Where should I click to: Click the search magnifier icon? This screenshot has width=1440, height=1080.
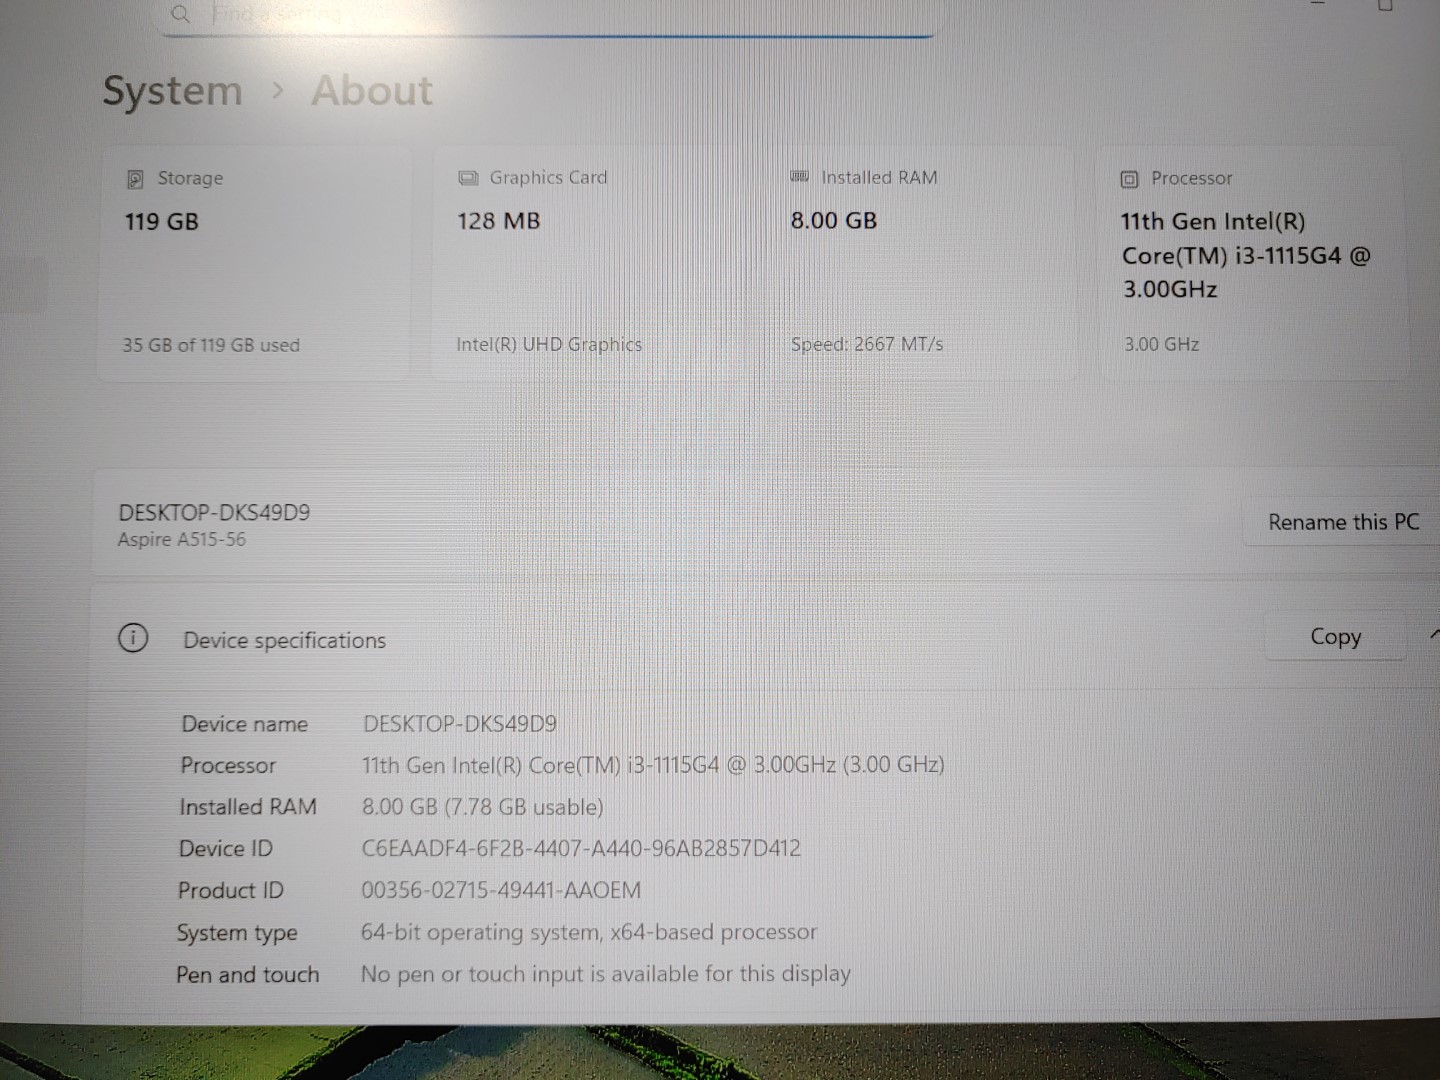coord(181,14)
